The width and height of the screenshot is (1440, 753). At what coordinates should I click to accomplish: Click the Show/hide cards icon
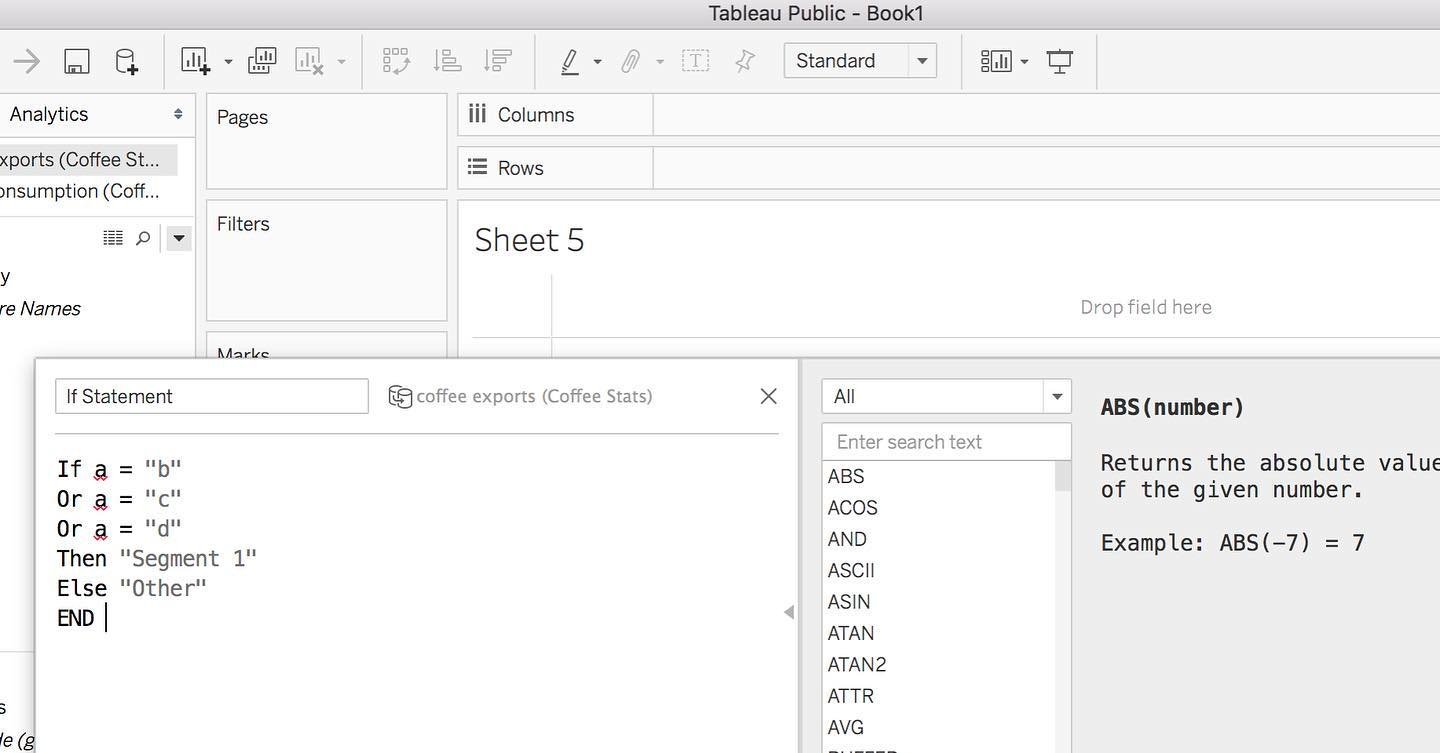(x=996, y=61)
